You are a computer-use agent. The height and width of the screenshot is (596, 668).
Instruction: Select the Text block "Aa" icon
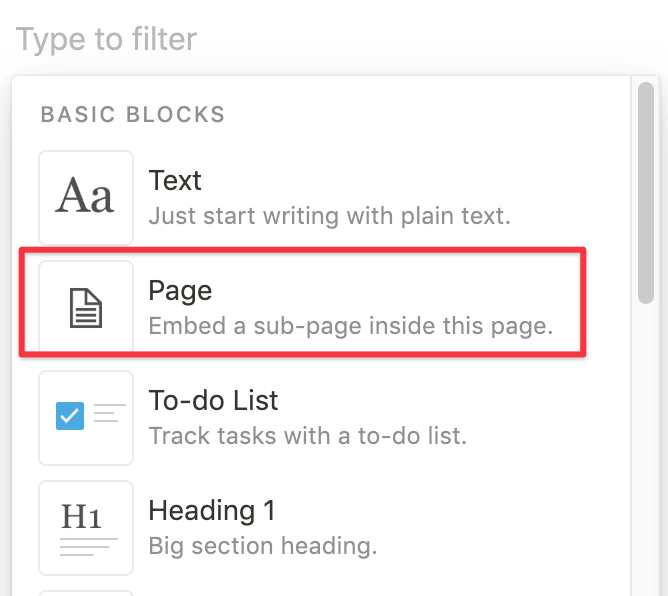(86, 197)
